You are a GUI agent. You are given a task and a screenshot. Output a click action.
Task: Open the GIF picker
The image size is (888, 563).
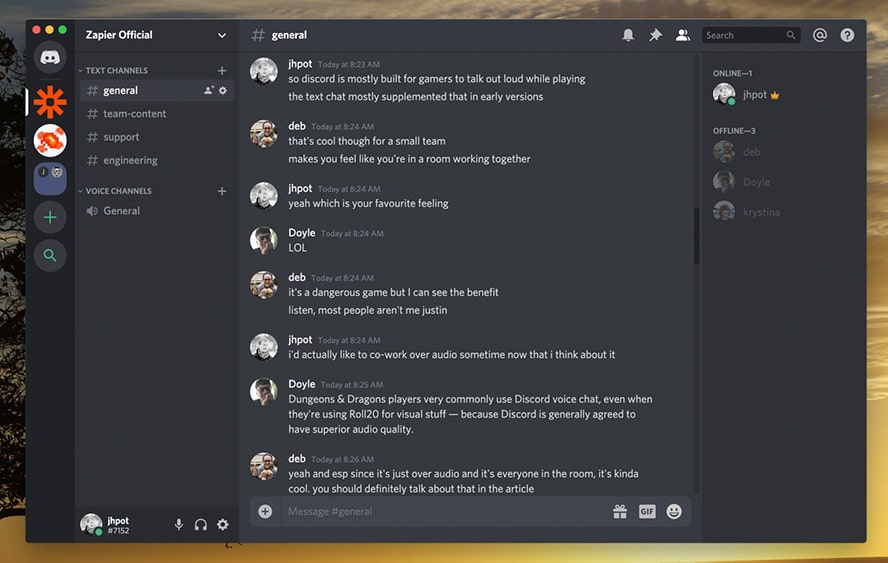click(x=647, y=511)
